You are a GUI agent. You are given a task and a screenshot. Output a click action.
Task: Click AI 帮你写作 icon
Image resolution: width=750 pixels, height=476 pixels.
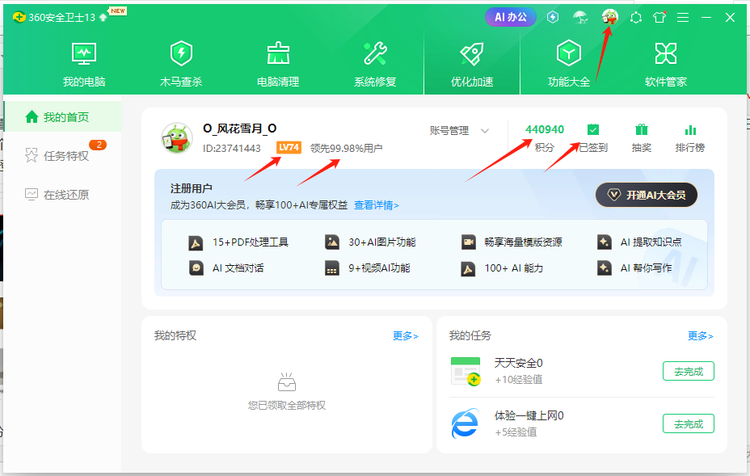(604, 268)
